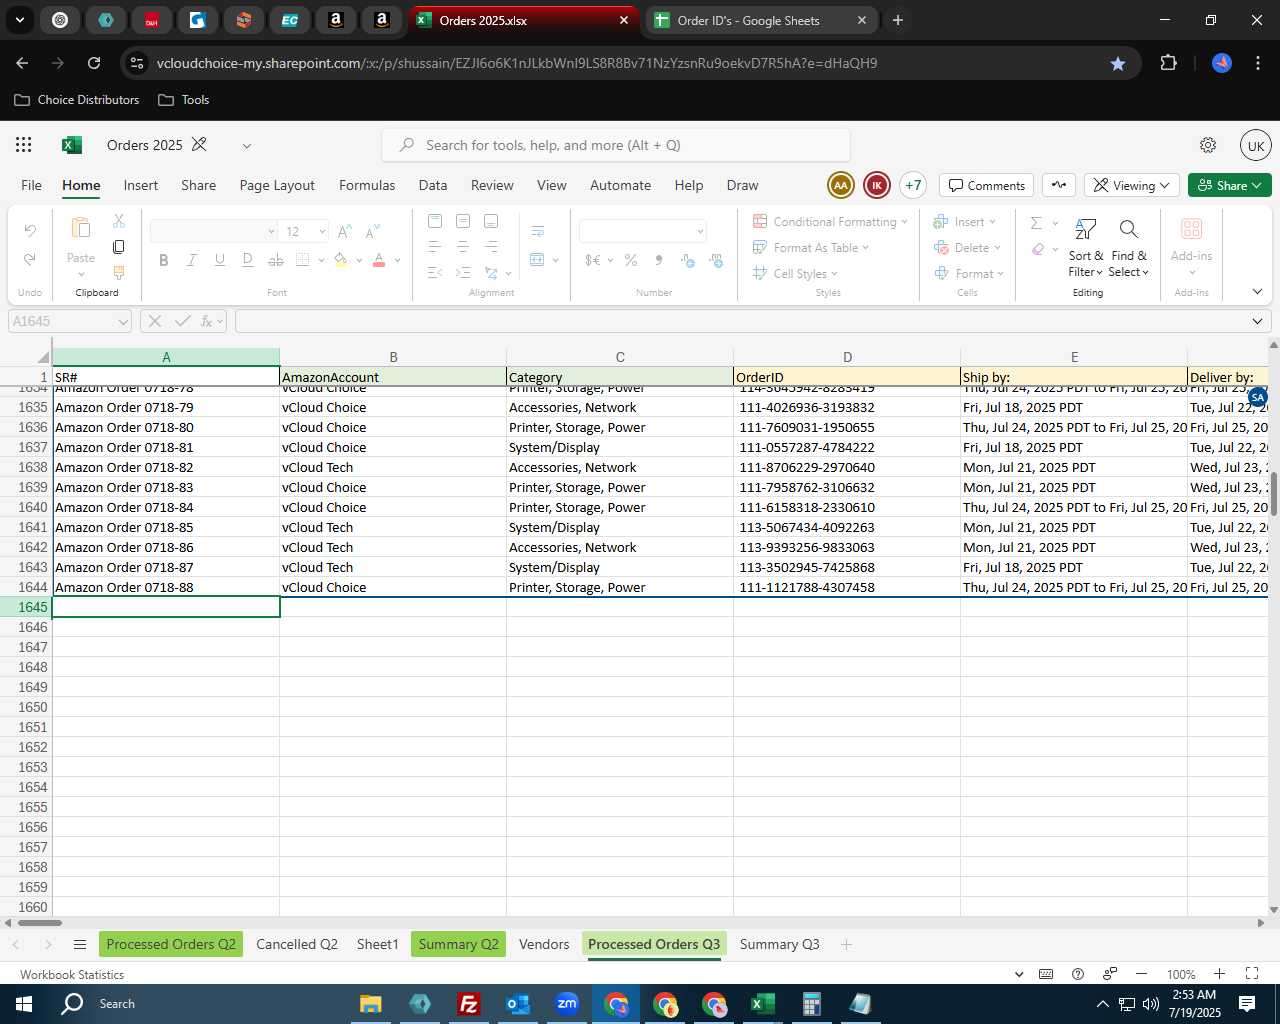Click the percent style icon
This screenshot has width=1280, height=1024.
[631, 260]
